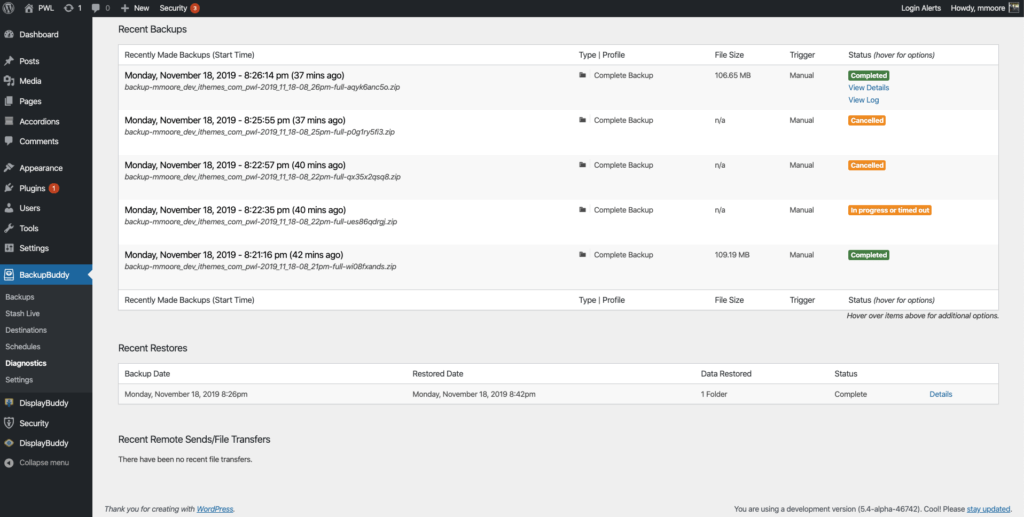This screenshot has height=517, width=1024.
Task: Open the first DisplayBuddy icon below Settings submenu
Action: pyautogui.click(x=9, y=403)
